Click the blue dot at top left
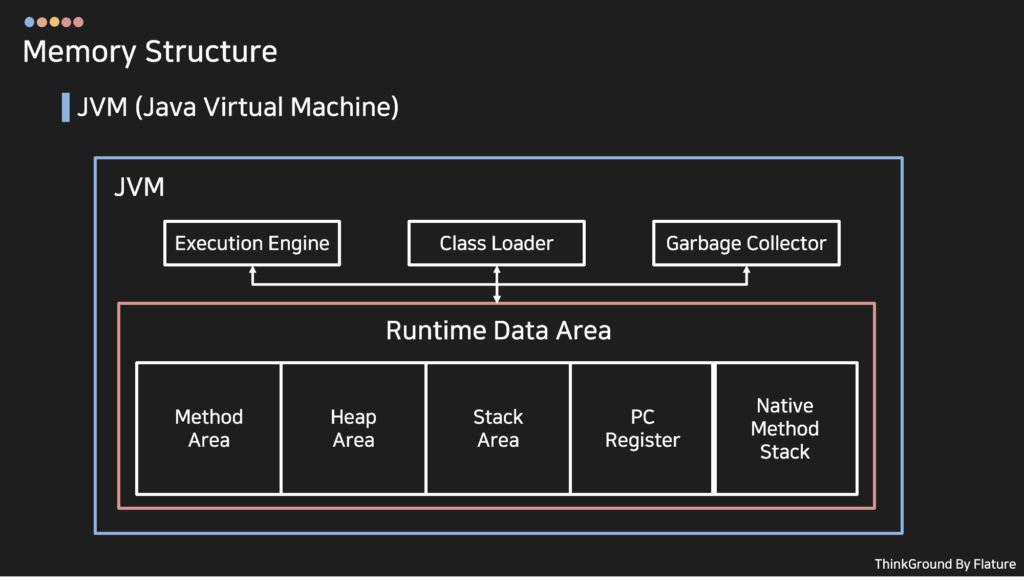This screenshot has height=580, width=1024. tap(29, 22)
